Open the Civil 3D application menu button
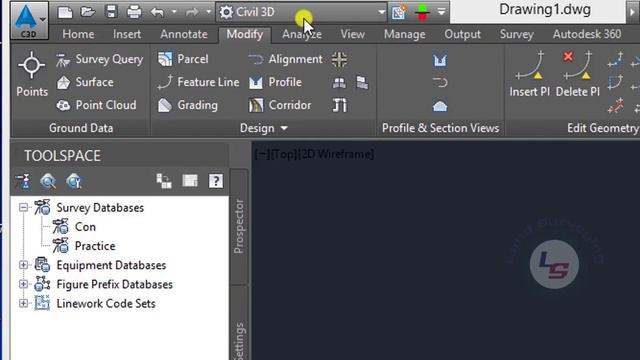This screenshot has height=360, width=640. tap(29, 20)
